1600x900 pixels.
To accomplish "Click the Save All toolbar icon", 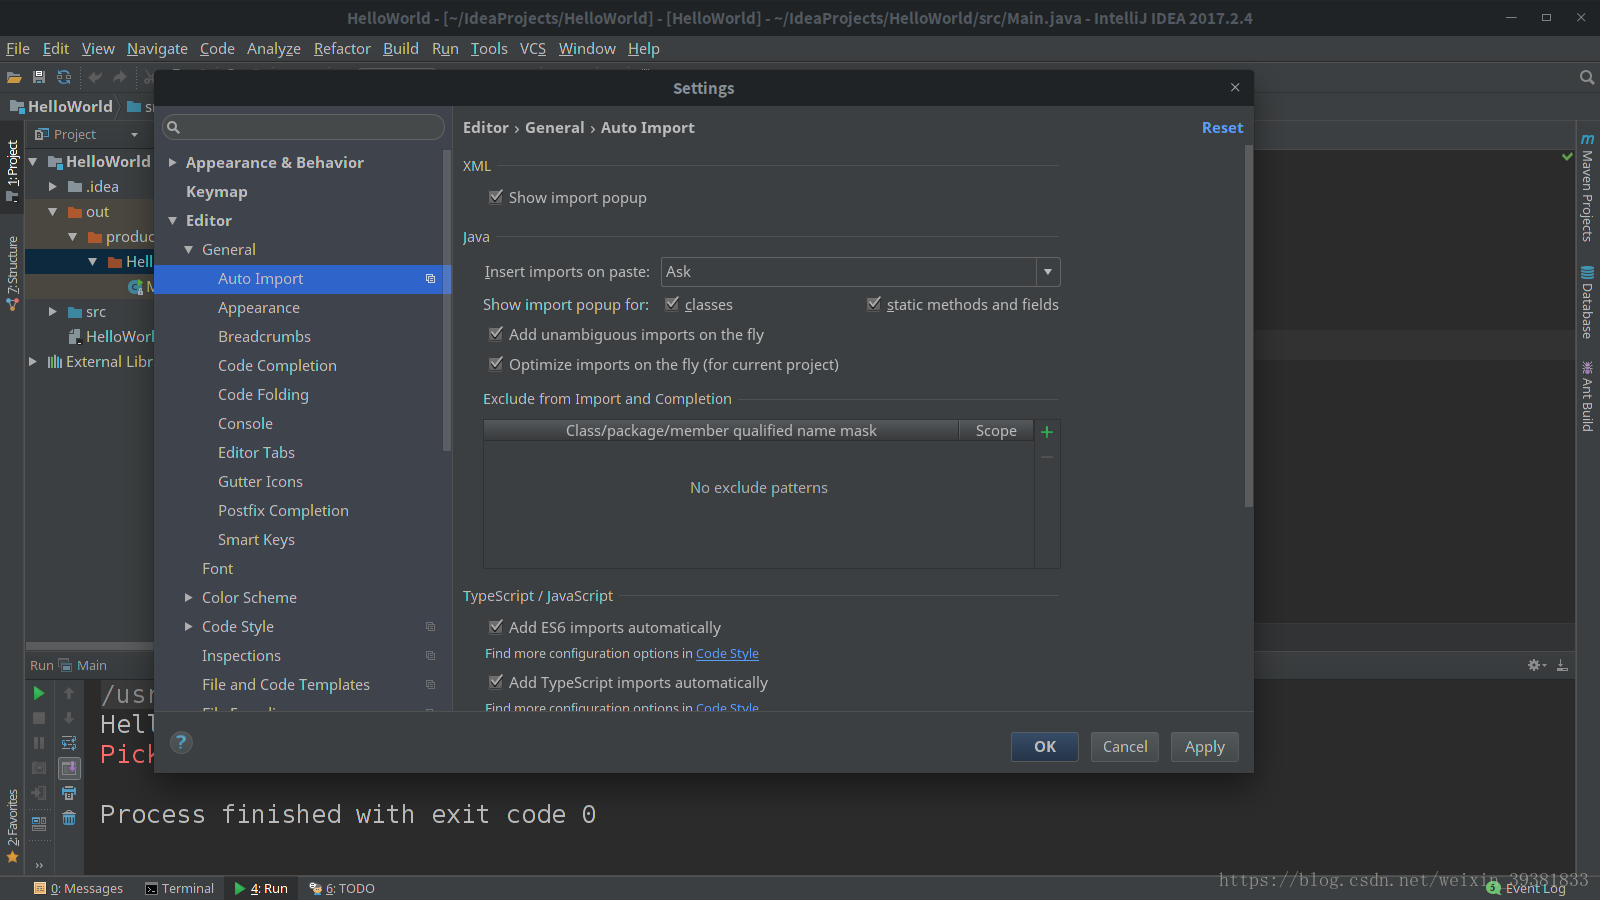I will tap(39, 77).
